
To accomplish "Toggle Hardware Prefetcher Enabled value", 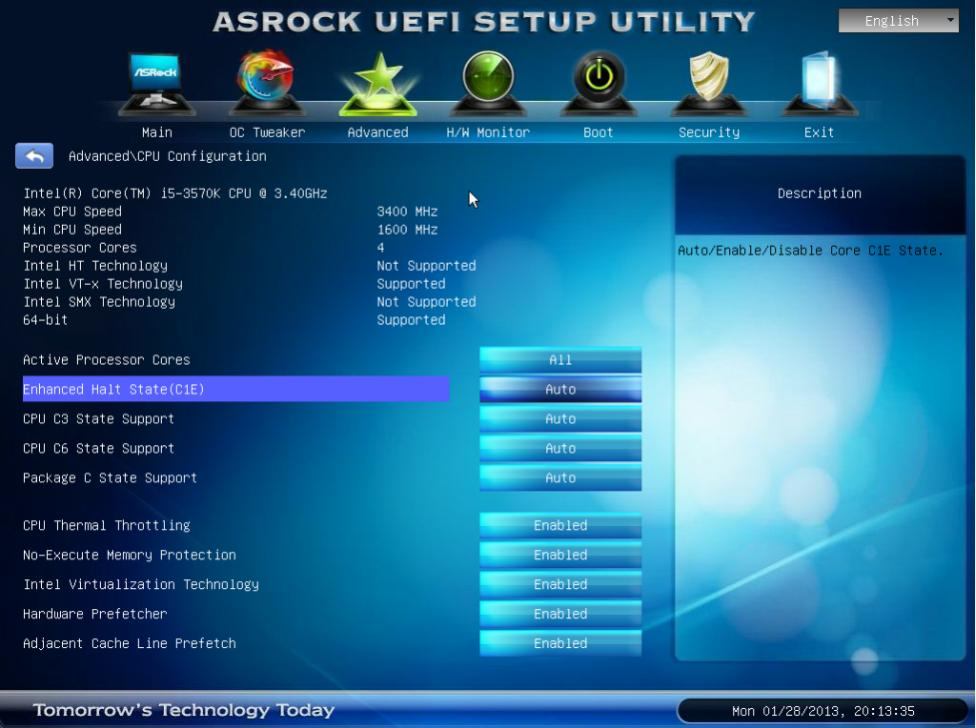I will click(x=560, y=614).
